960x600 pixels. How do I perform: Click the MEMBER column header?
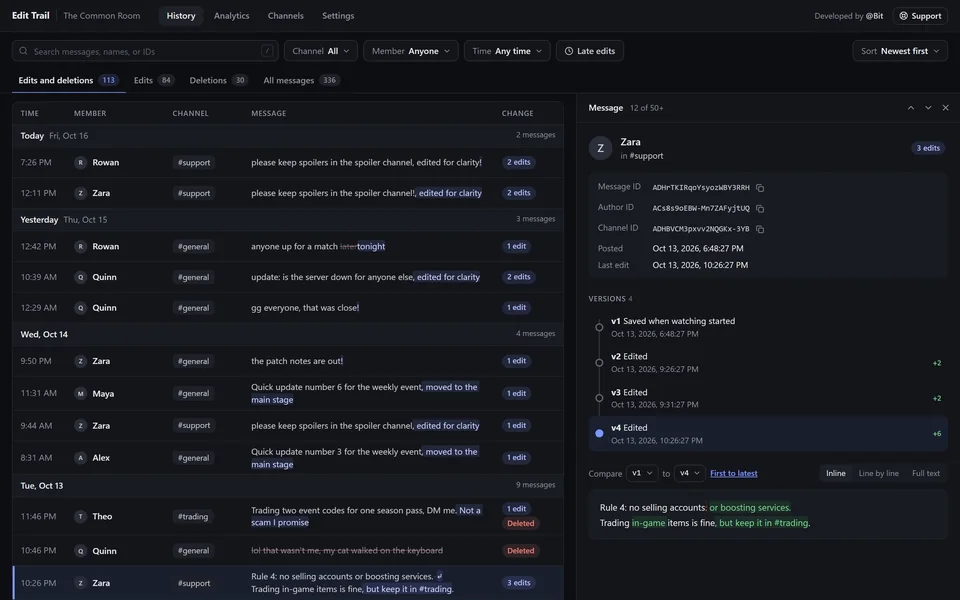(x=90, y=113)
